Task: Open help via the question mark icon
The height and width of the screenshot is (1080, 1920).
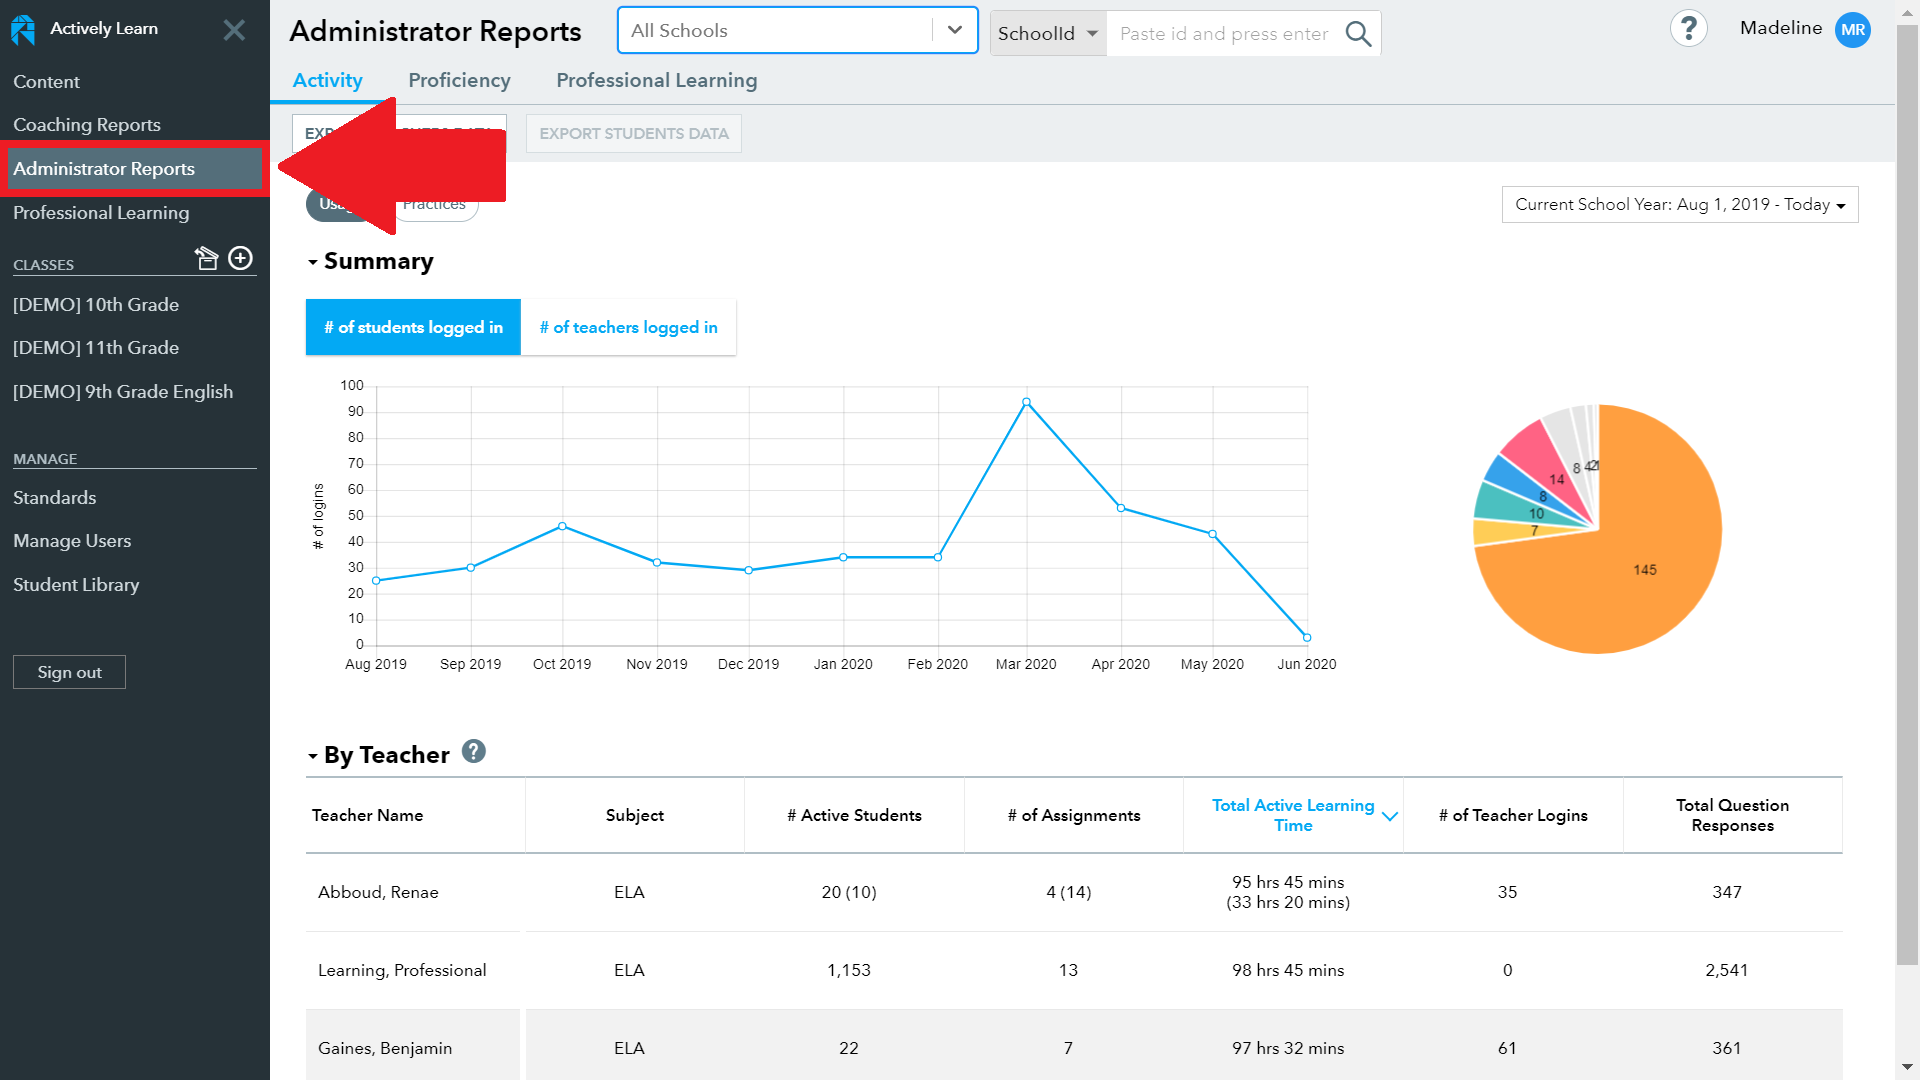Action: click(x=1689, y=28)
